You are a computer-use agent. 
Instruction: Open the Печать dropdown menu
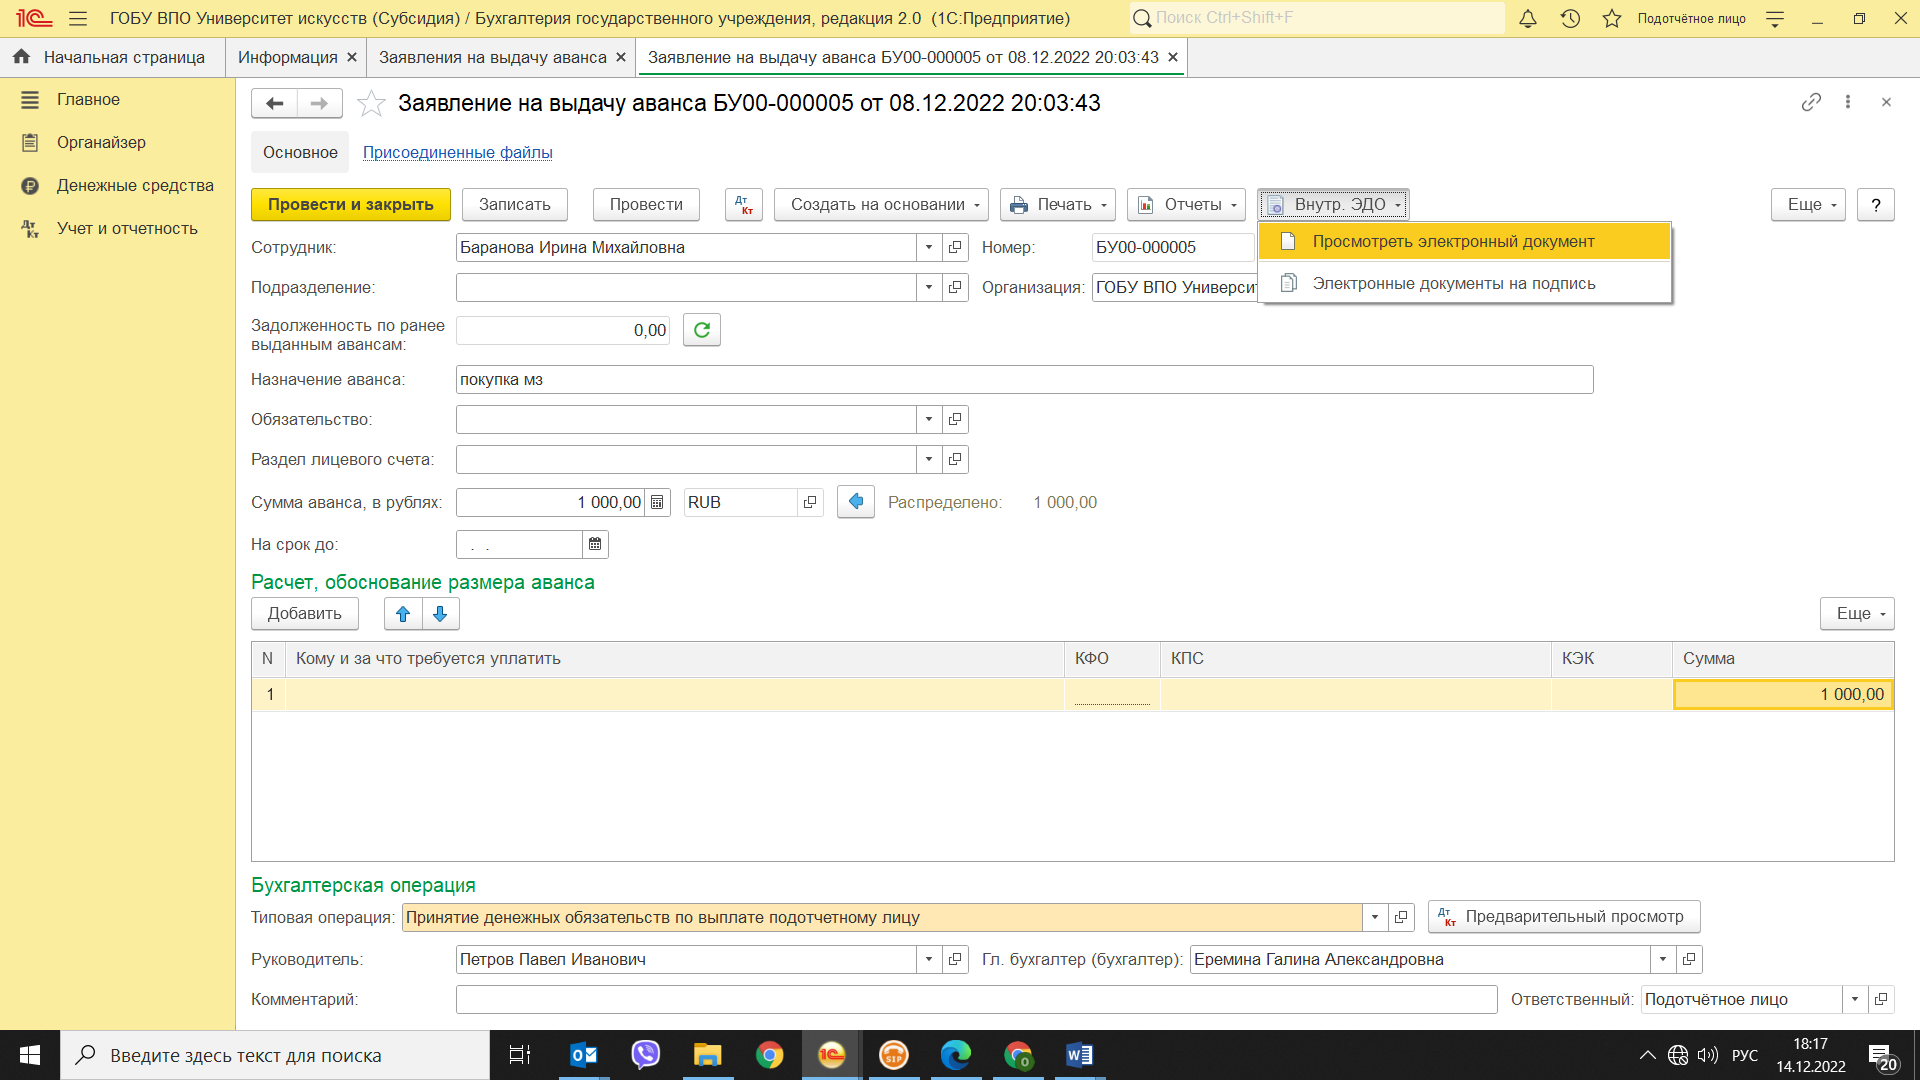tap(1058, 204)
